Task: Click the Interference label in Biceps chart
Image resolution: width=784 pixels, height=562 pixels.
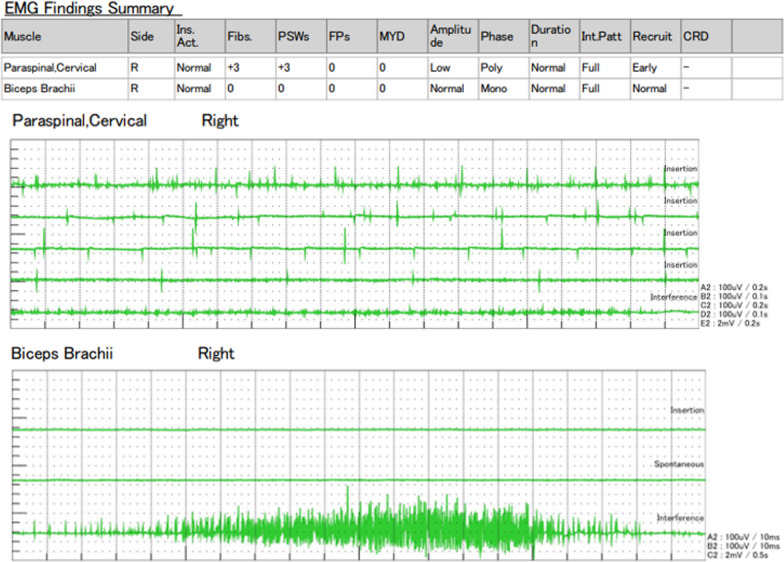Action: click(680, 518)
